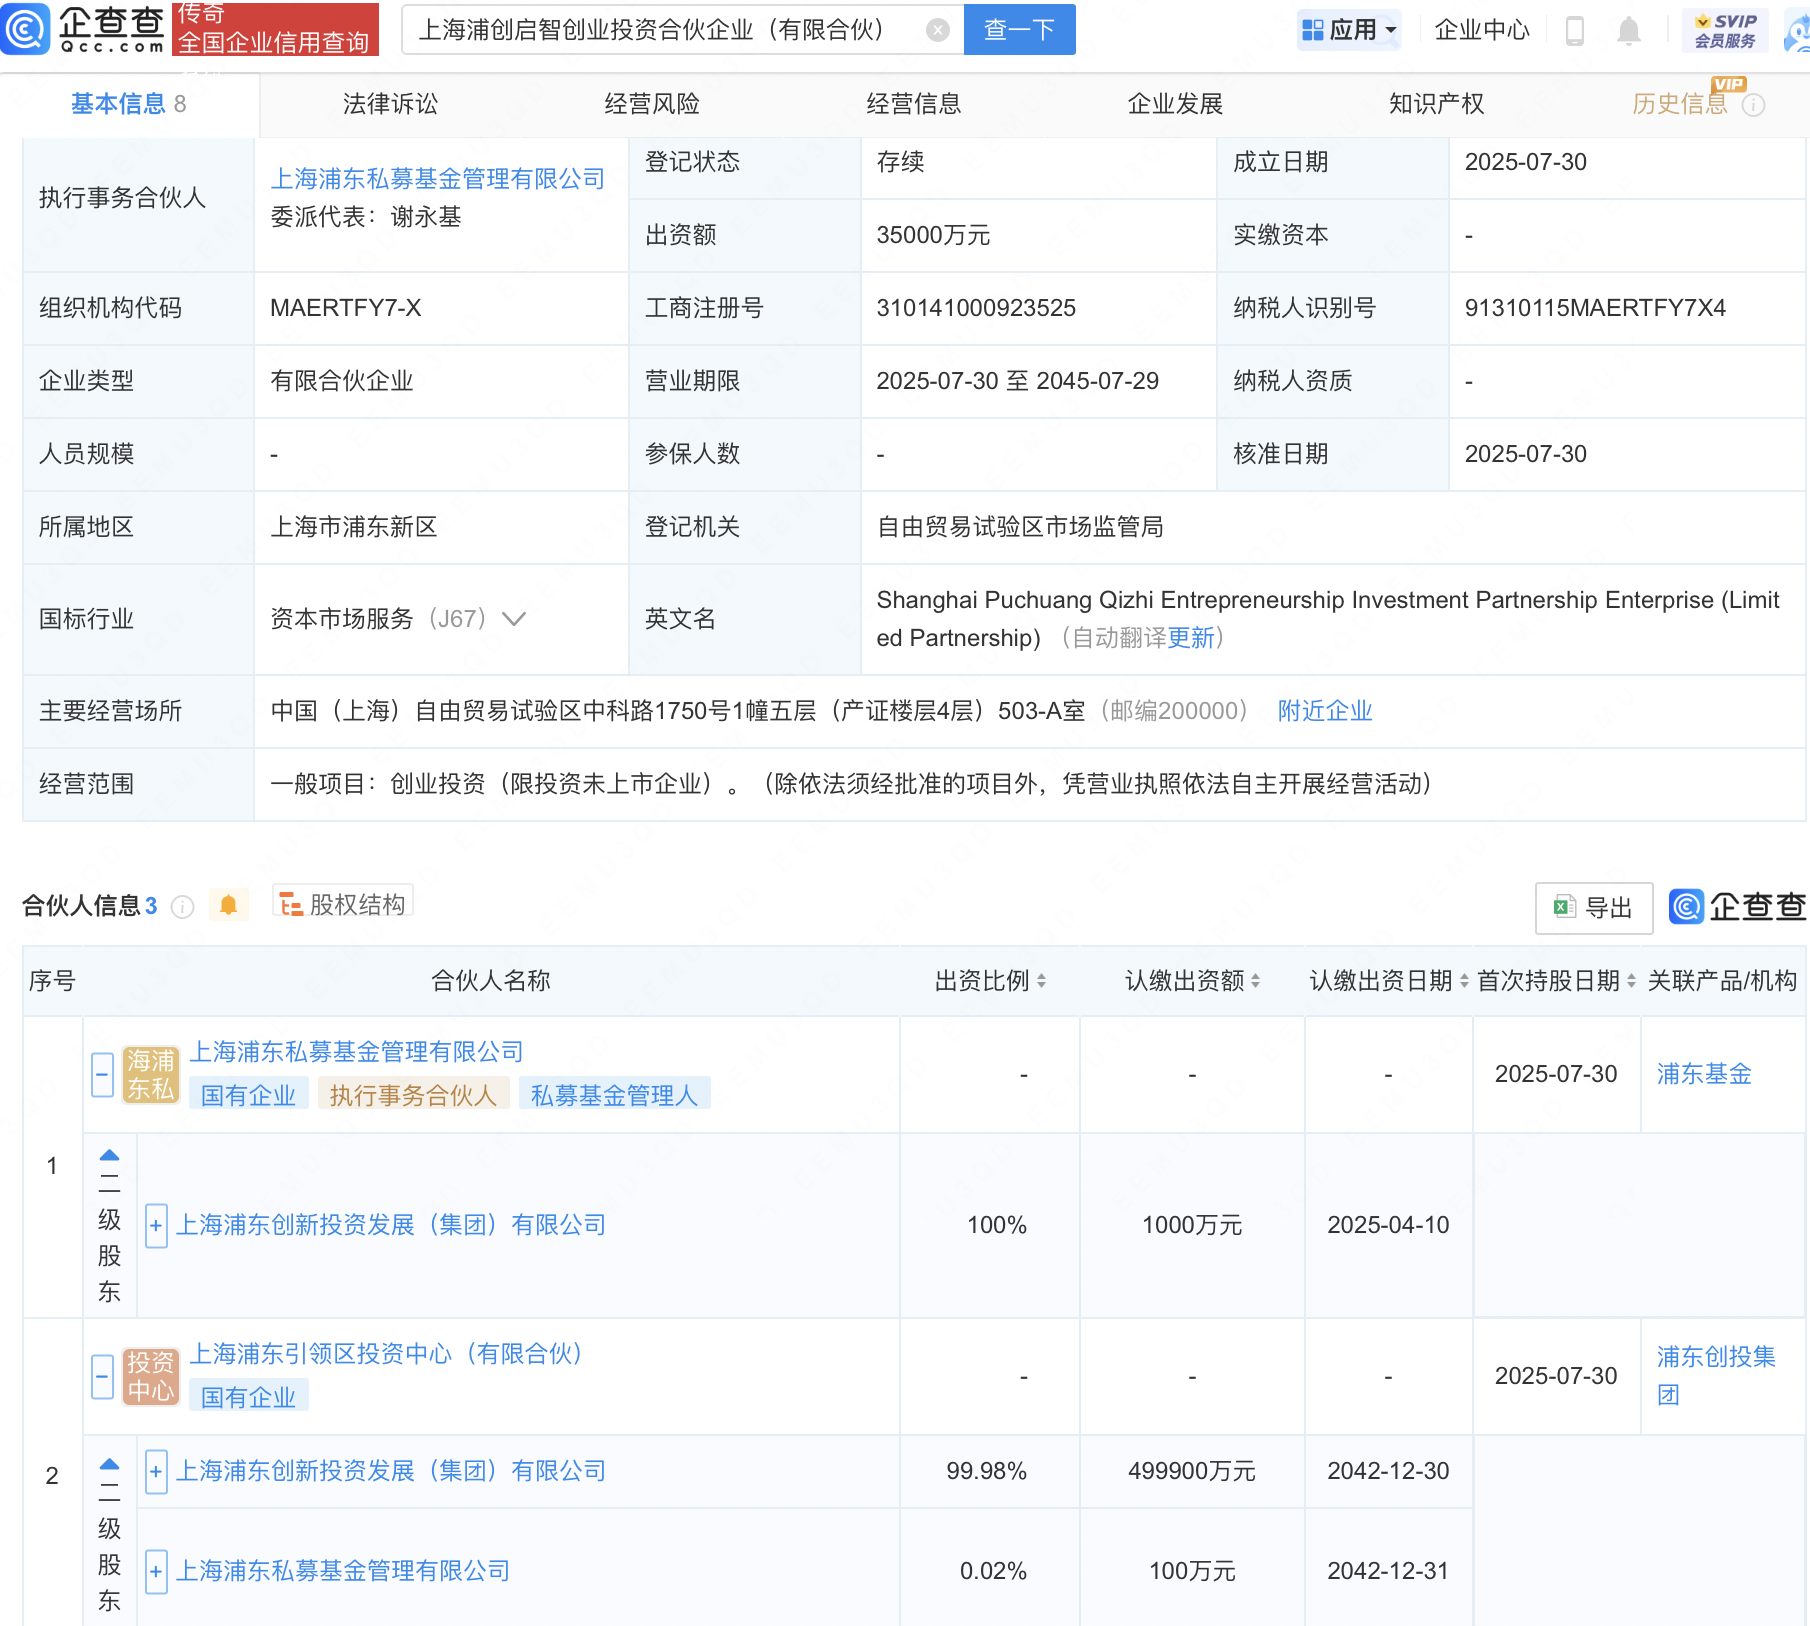Click 附近企业 nearby companies link

1325,711
